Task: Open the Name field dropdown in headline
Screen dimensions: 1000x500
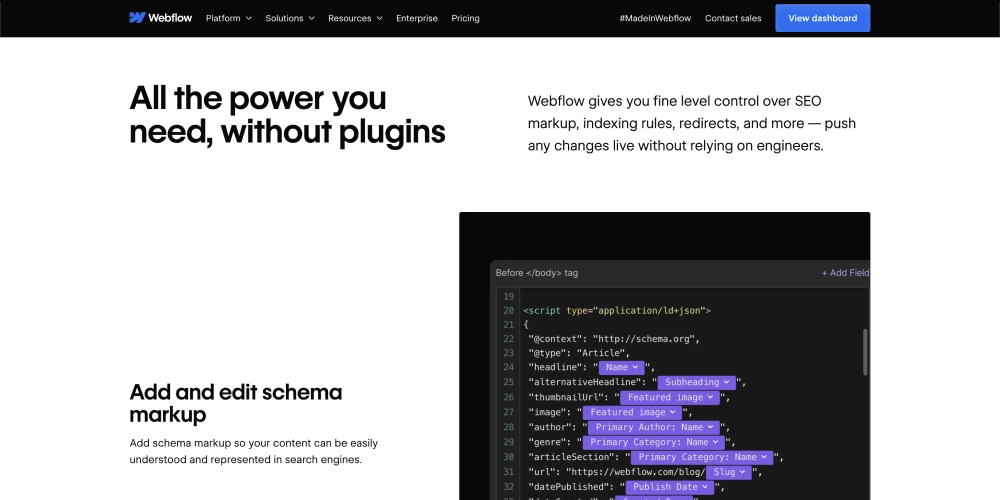Action: [621, 367]
